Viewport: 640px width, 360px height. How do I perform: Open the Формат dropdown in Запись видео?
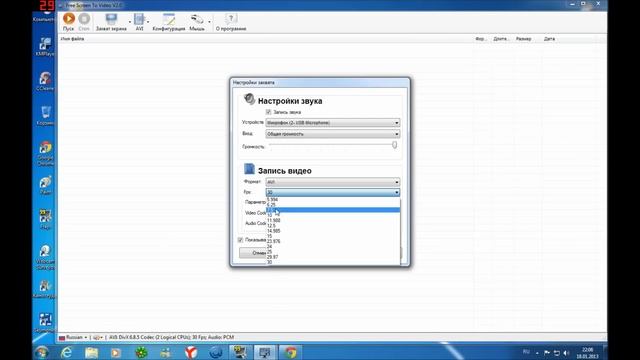(x=333, y=182)
